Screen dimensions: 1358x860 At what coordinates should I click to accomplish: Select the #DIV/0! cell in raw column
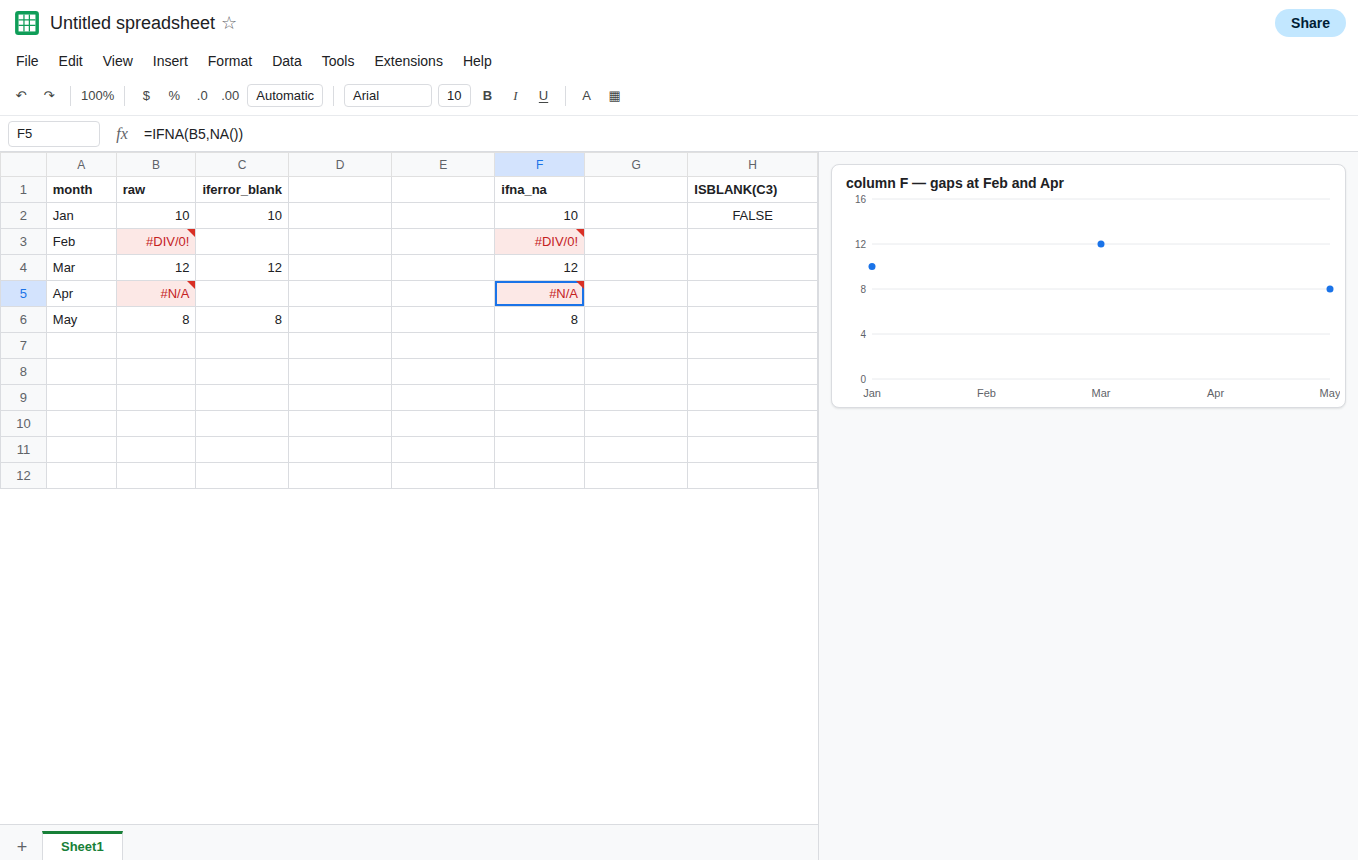point(156,242)
